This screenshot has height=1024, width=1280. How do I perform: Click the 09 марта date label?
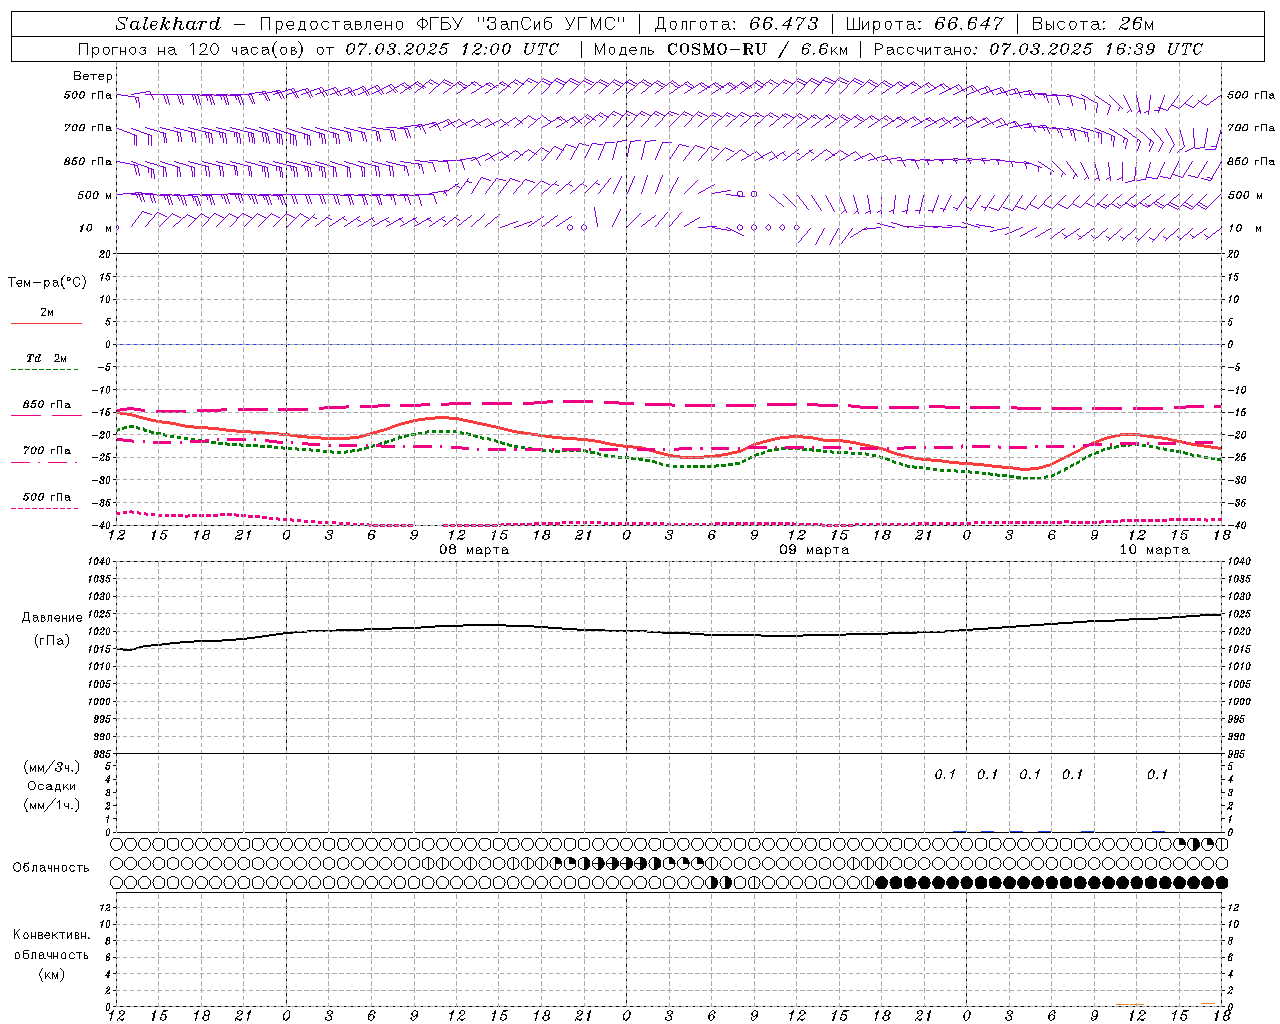click(814, 550)
